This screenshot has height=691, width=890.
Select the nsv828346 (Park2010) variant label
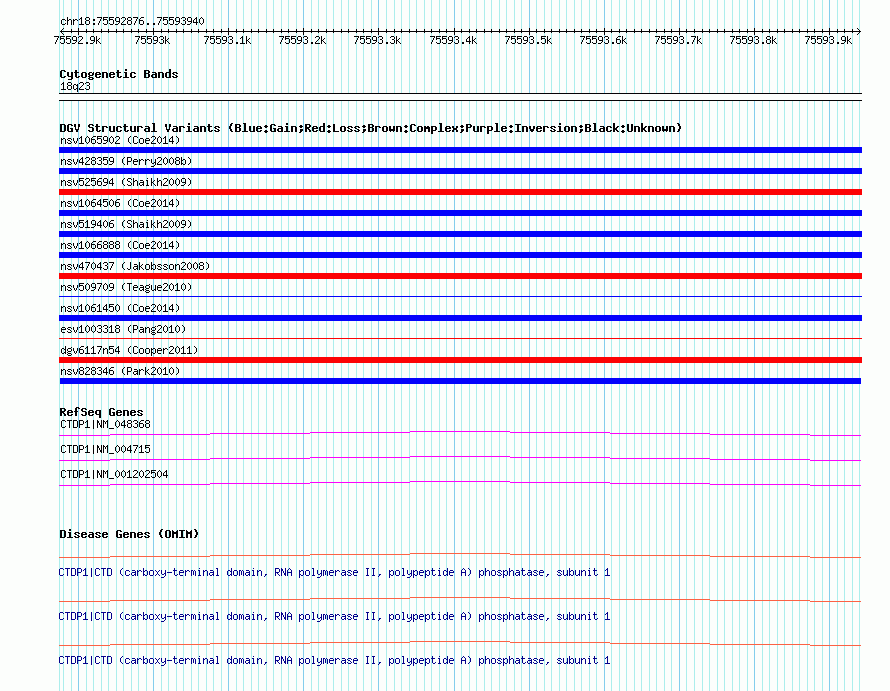coord(120,371)
